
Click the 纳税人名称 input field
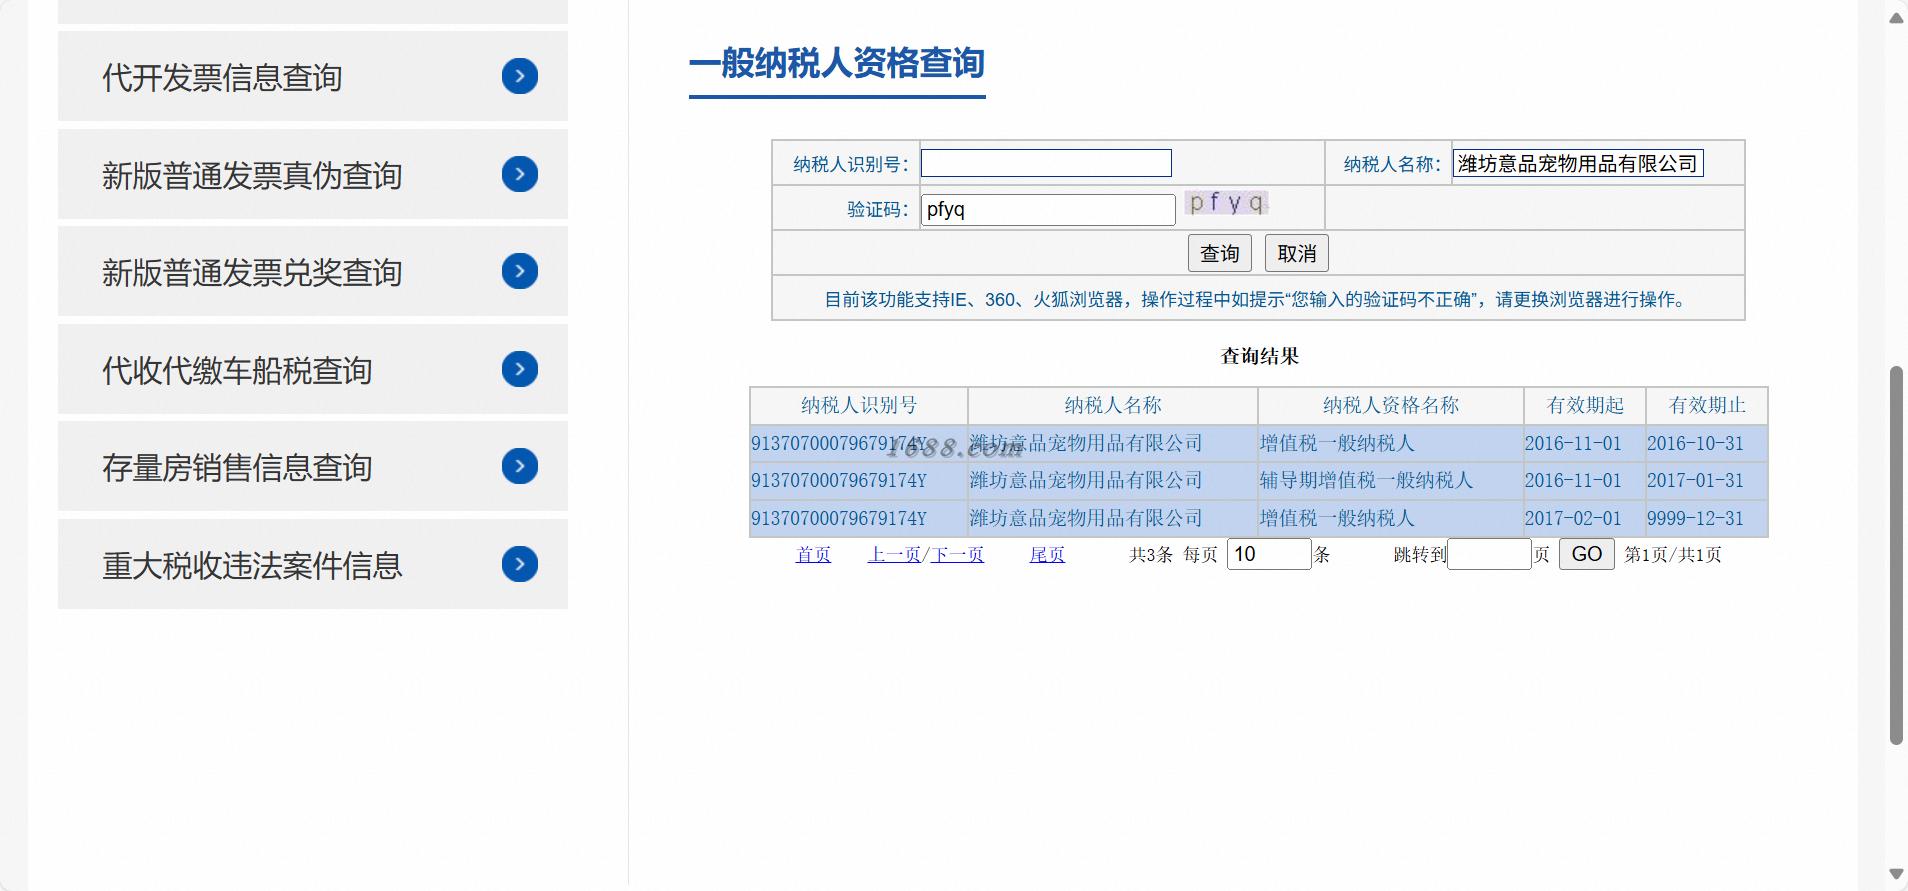tap(1578, 163)
